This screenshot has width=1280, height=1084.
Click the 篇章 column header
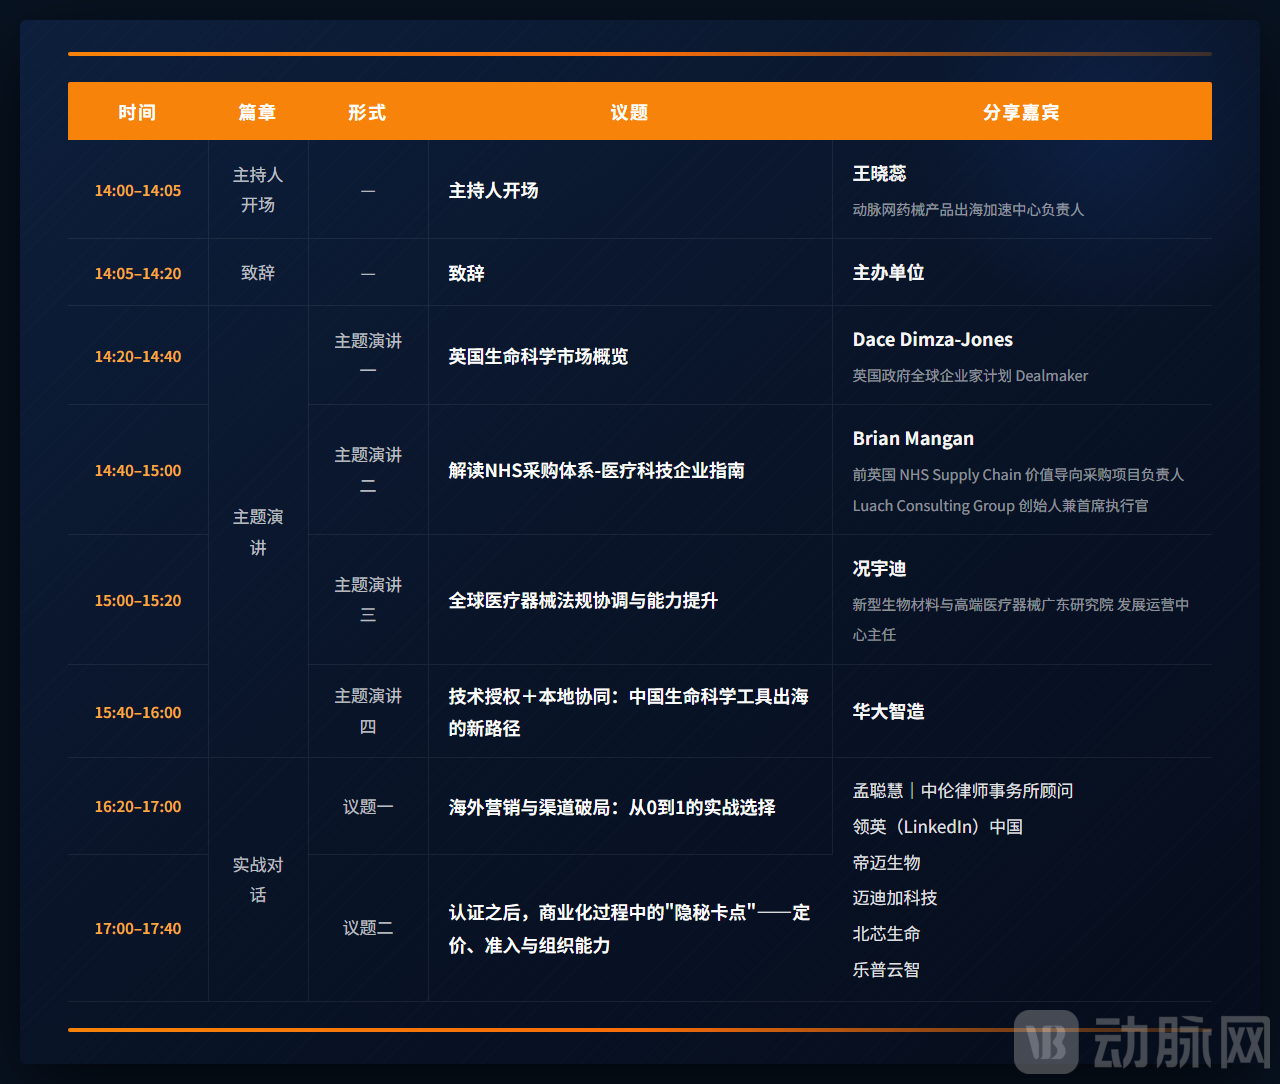click(x=257, y=112)
